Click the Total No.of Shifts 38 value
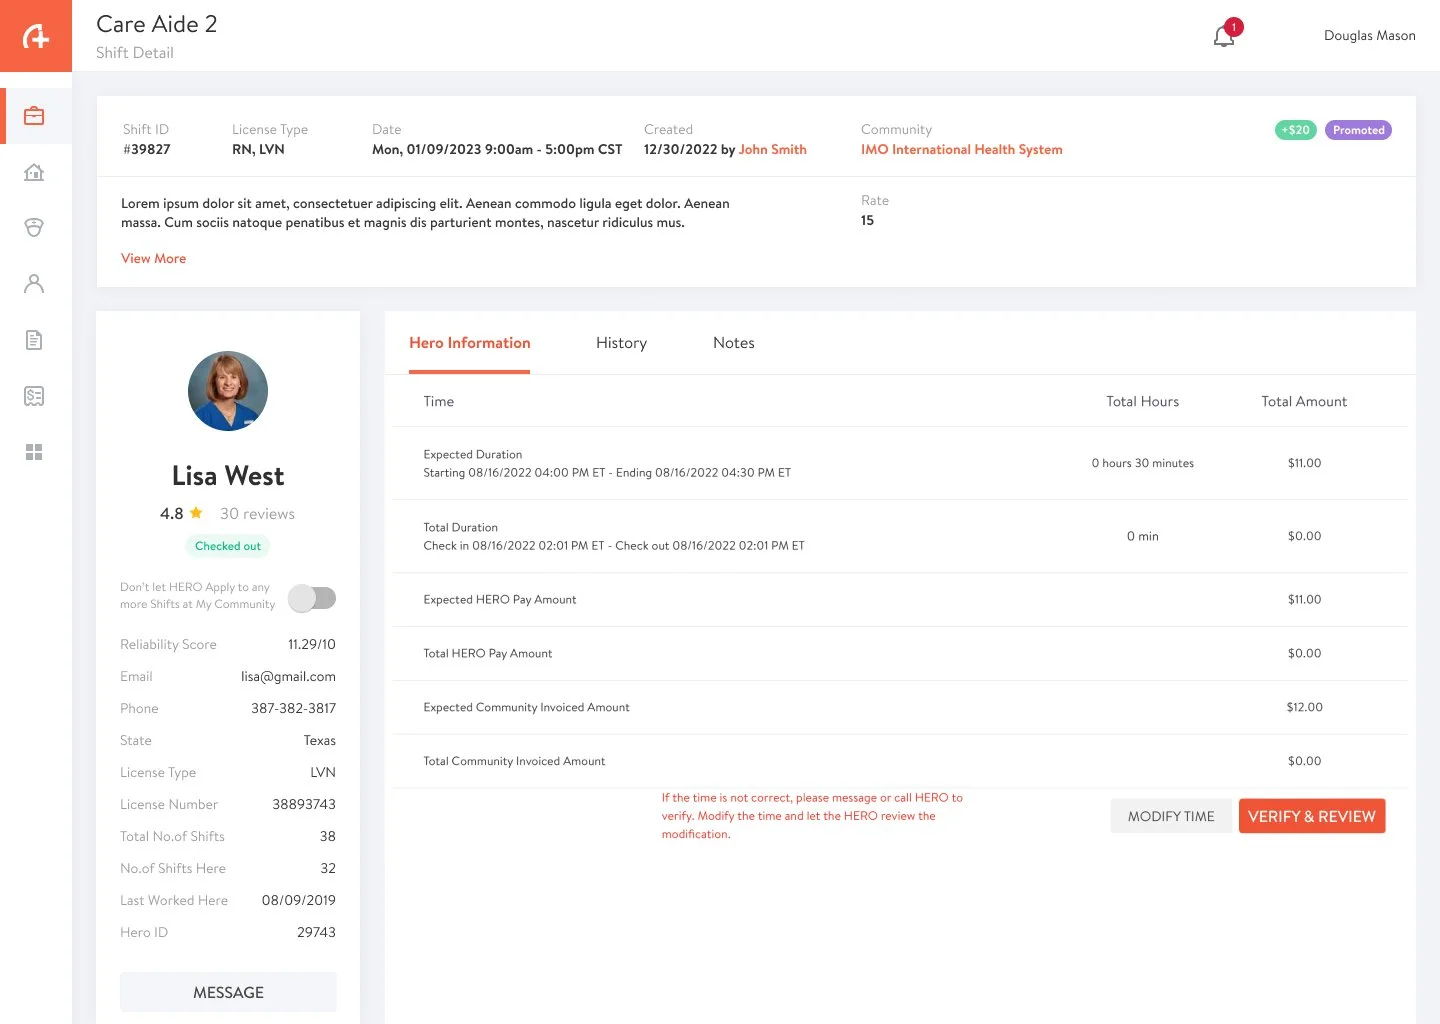This screenshot has height=1024, width=1440. pyautogui.click(x=328, y=836)
